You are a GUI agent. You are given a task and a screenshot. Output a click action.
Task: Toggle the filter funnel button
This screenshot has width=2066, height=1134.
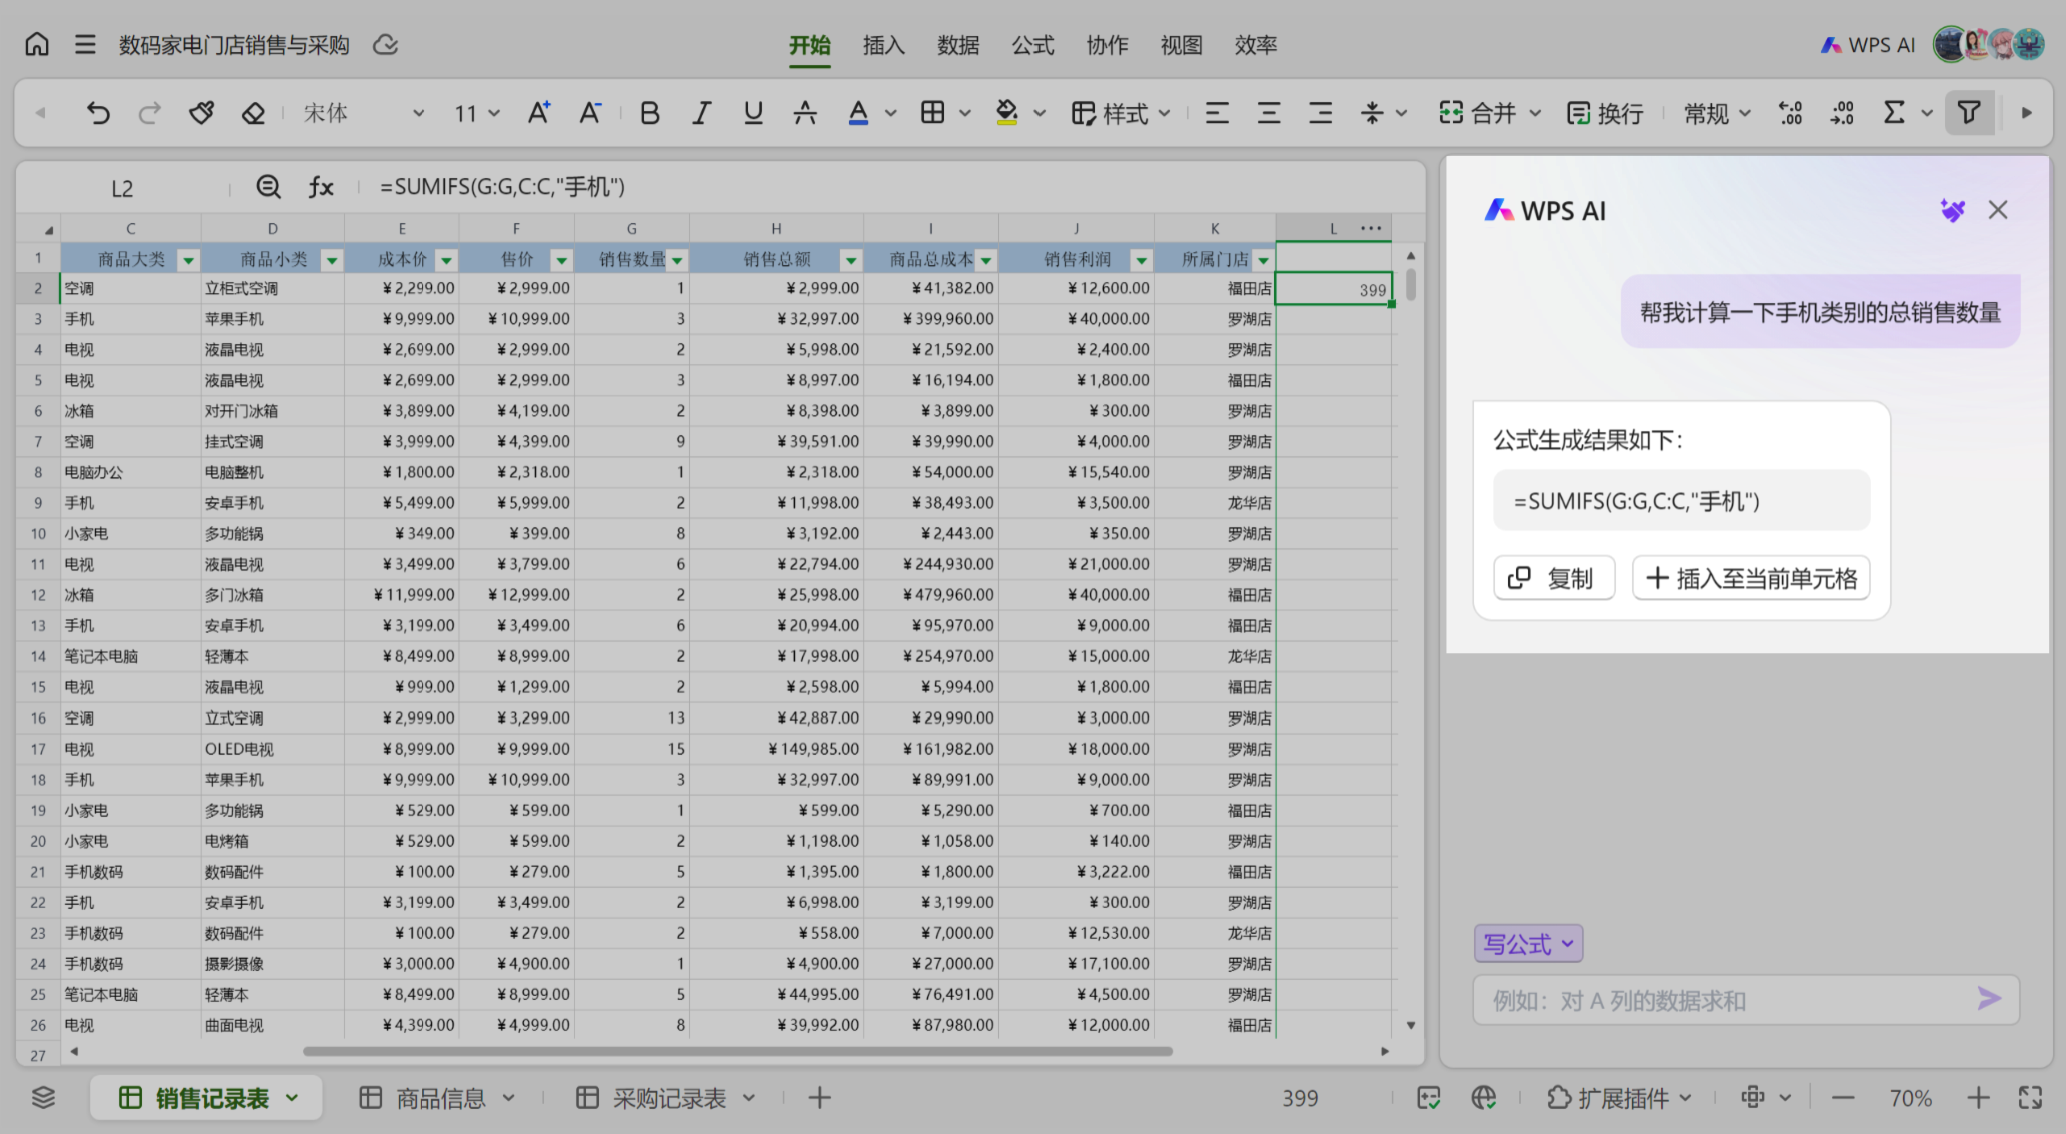coord(1968,113)
